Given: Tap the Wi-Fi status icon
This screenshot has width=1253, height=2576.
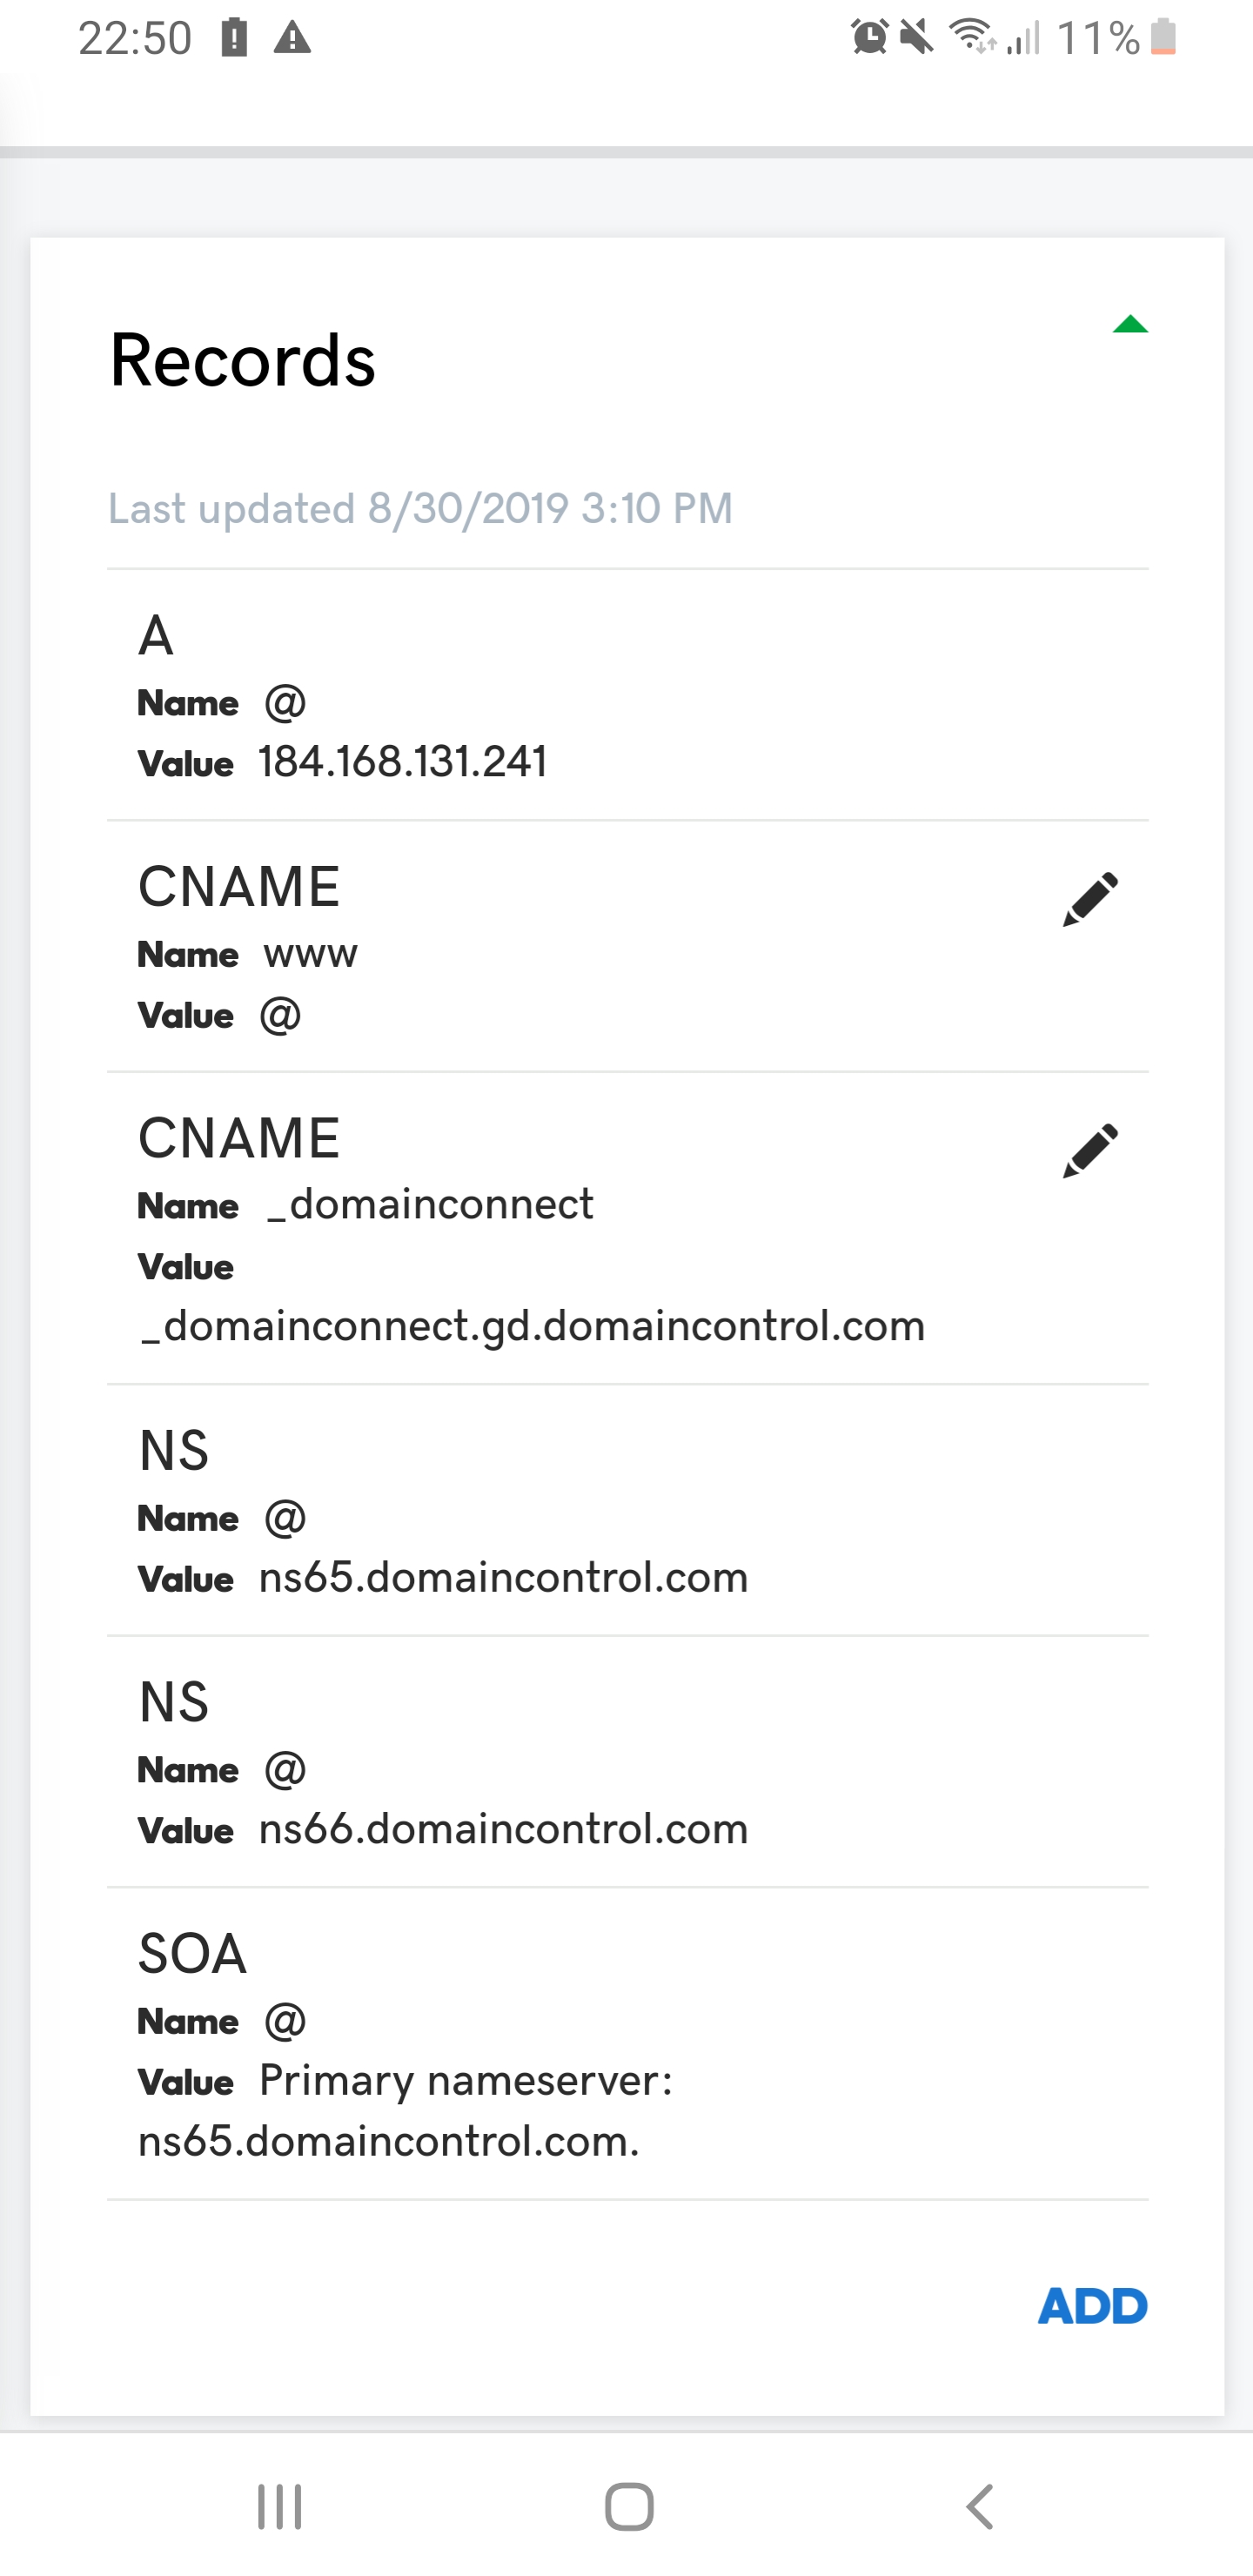Looking at the screenshot, I should pos(972,37).
